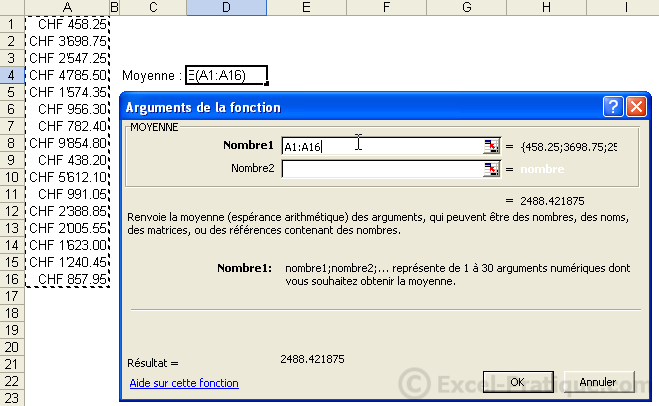This screenshot has height=406, width=659.
Task: Select column A header
Action: coord(67,7)
